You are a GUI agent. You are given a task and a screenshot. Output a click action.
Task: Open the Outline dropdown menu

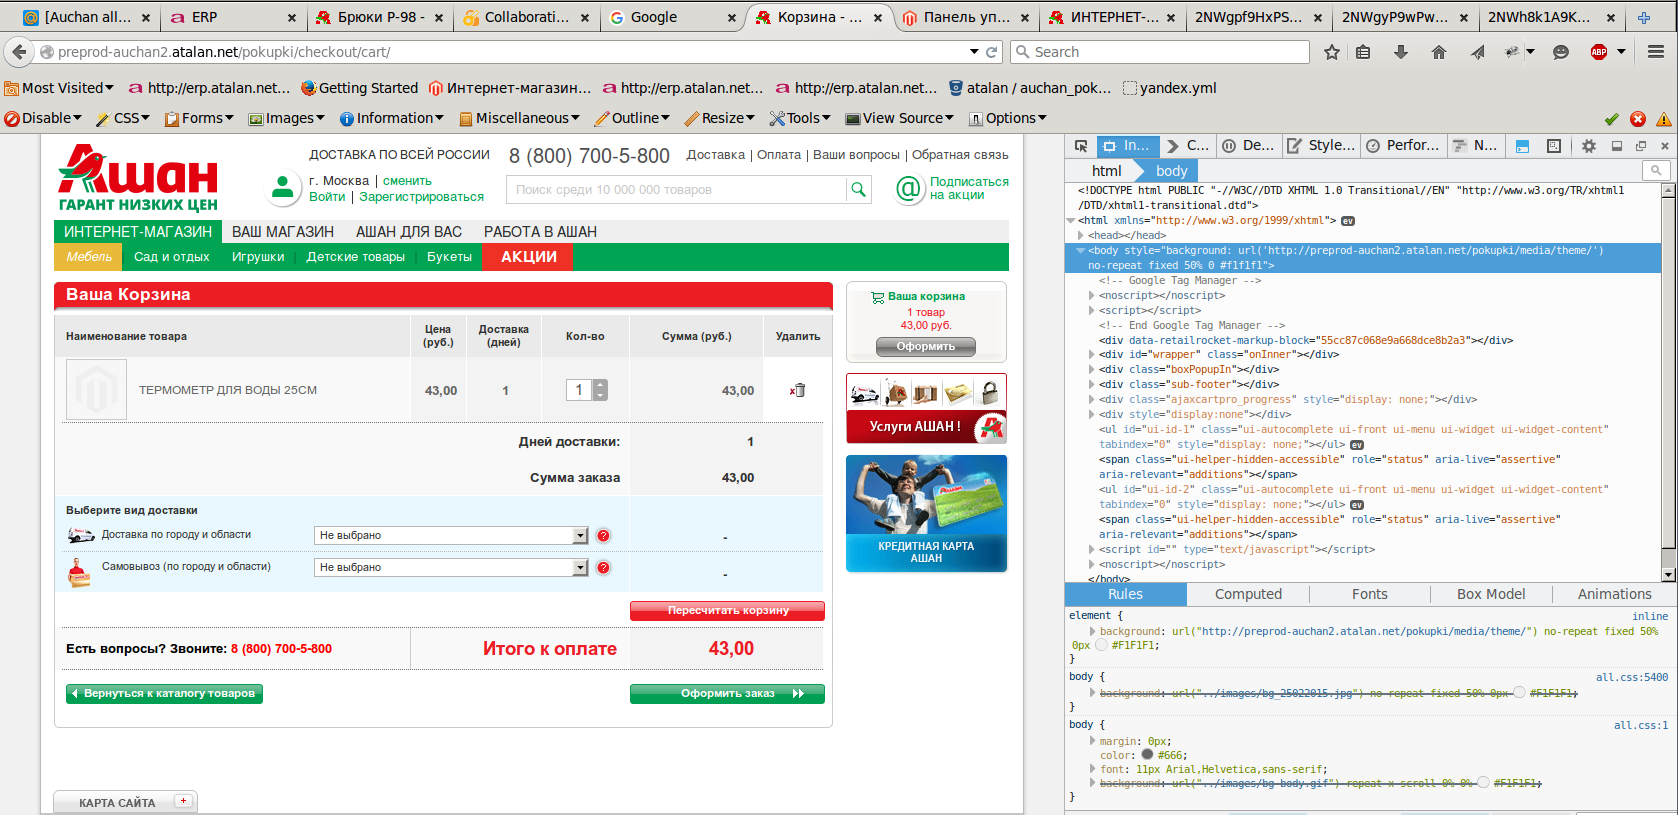click(632, 118)
